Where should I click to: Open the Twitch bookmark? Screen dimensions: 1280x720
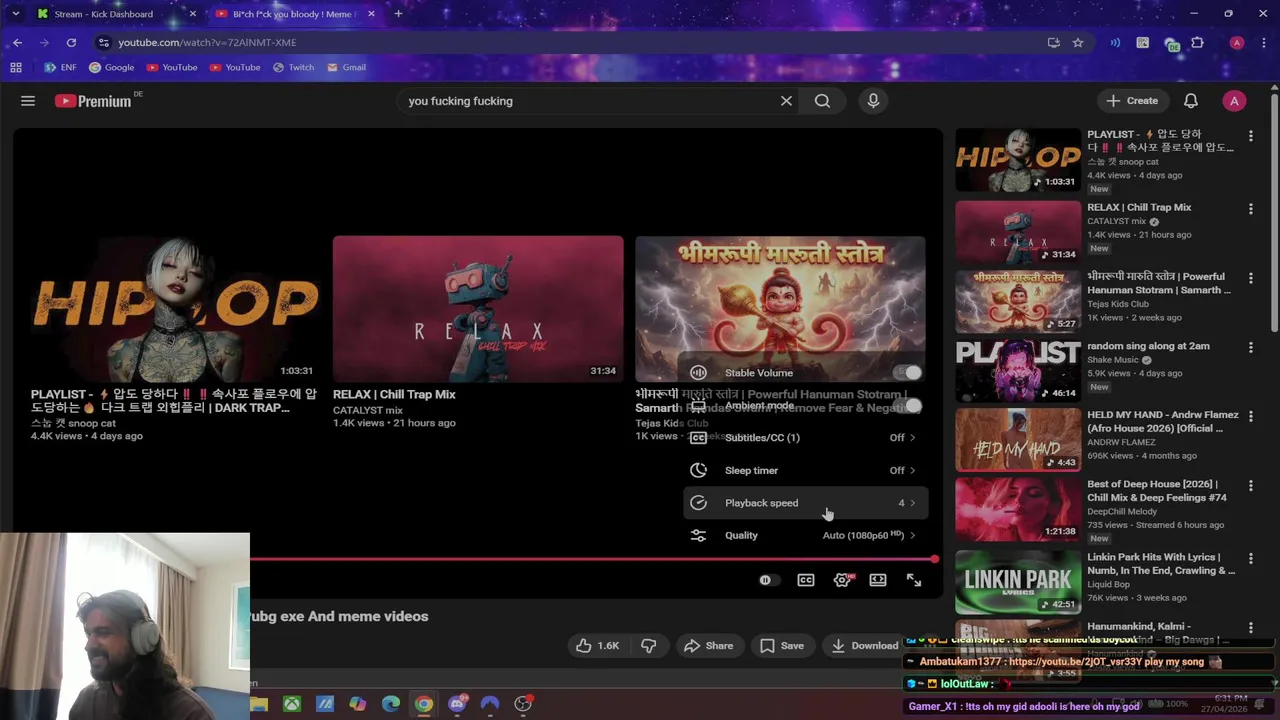294,67
